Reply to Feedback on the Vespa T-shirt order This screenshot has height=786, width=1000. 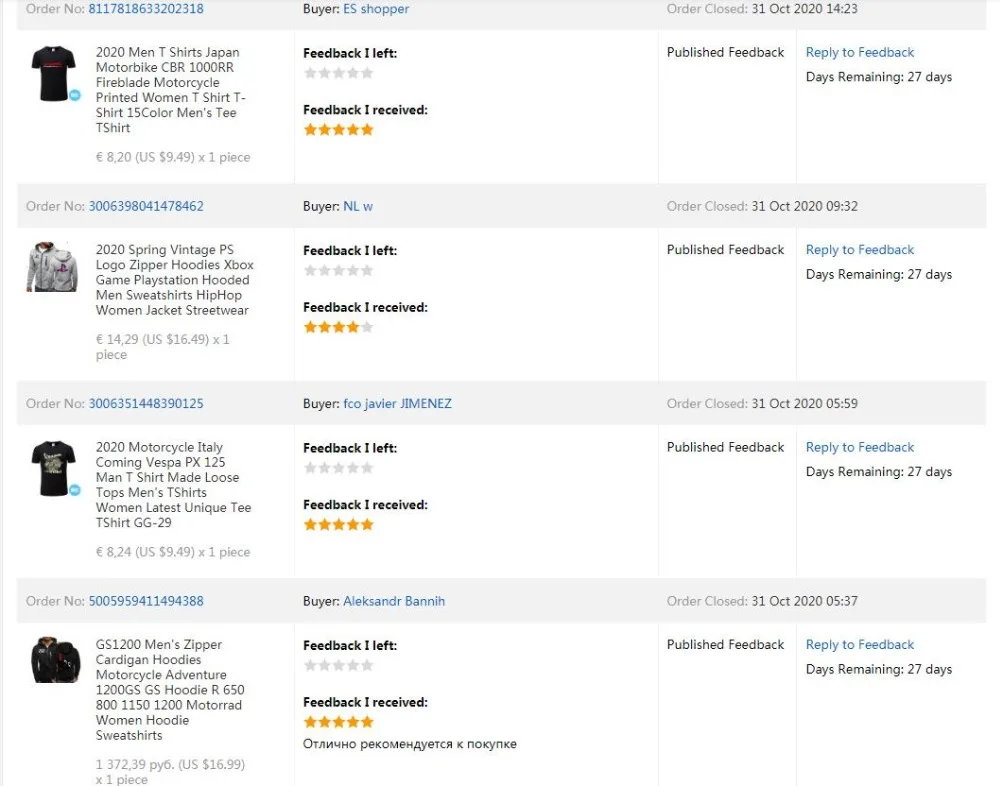[x=860, y=447]
